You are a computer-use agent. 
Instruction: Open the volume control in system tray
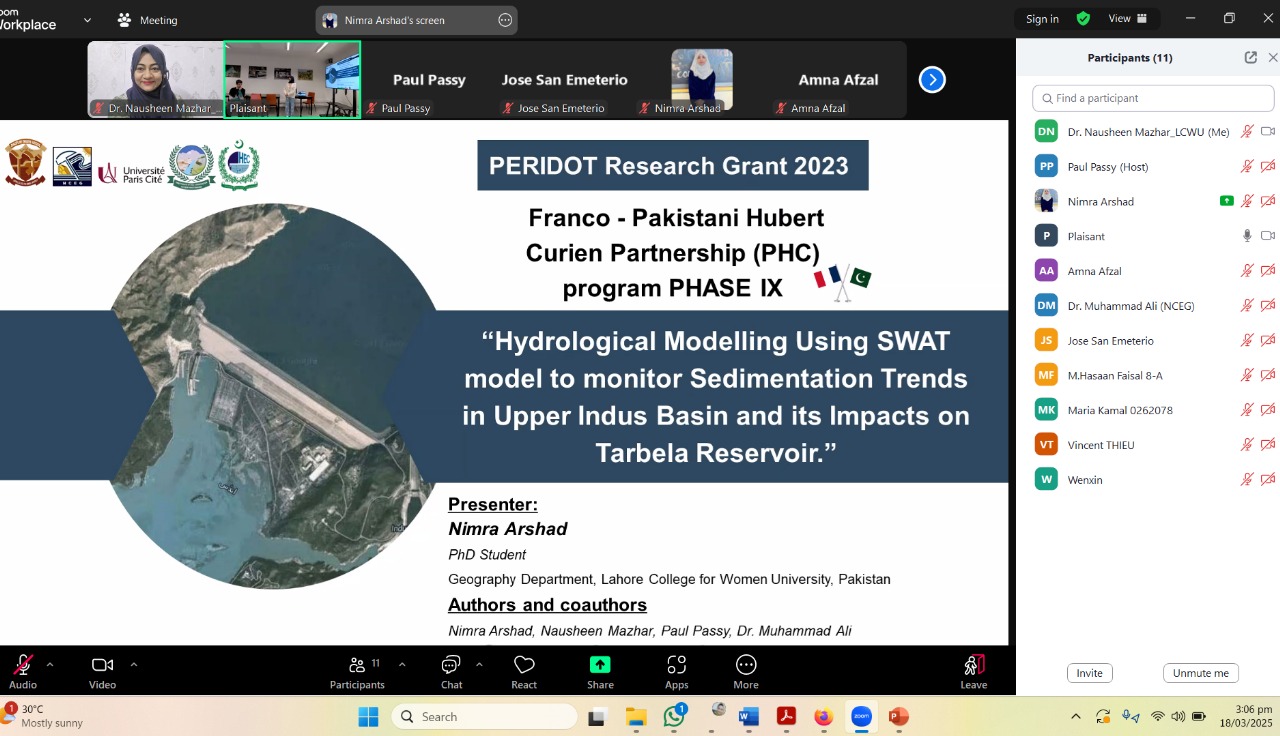(1178, 716)
